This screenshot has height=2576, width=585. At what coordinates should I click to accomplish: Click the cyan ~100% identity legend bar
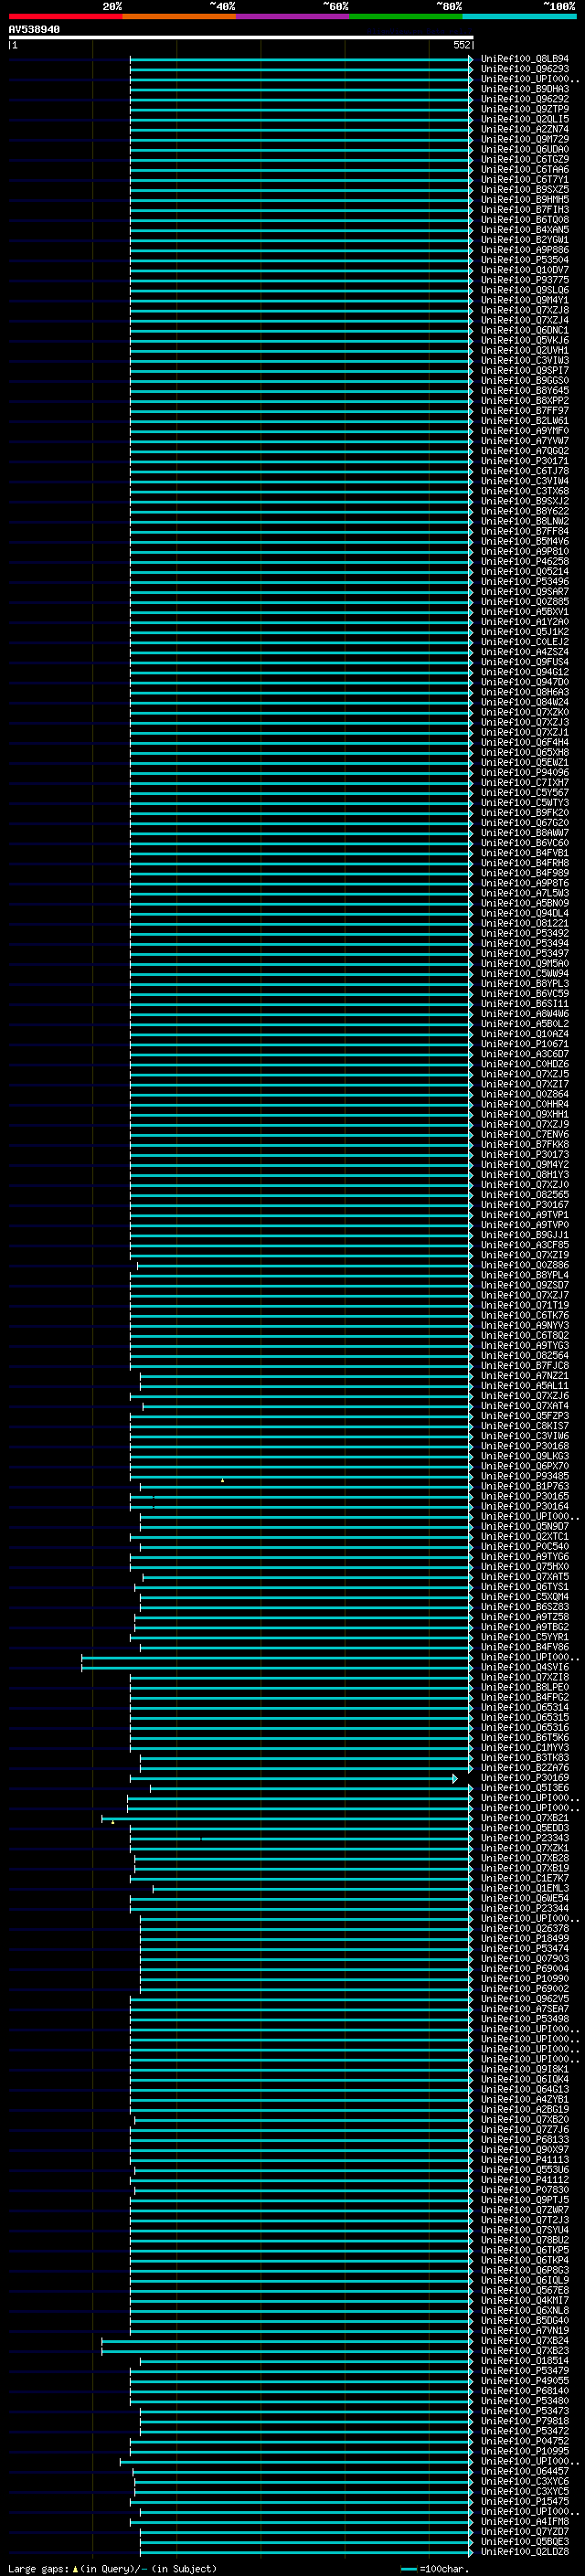tap(520, 16)
